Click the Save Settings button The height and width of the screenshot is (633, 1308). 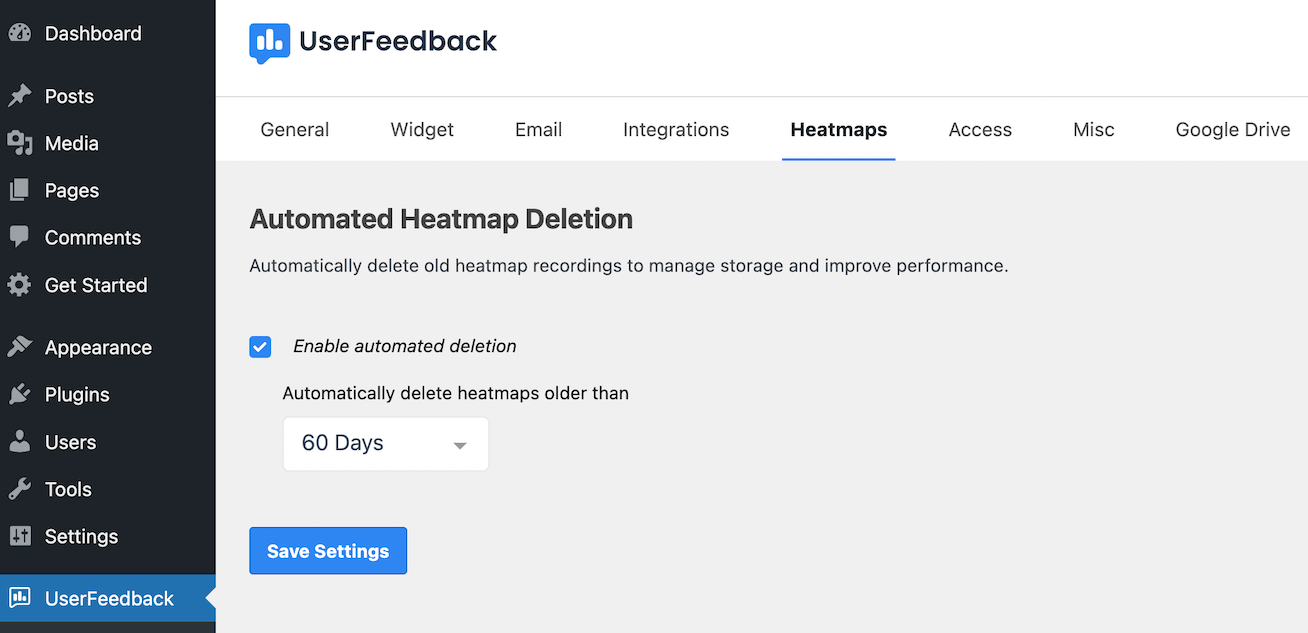click(x=328, y=550)
